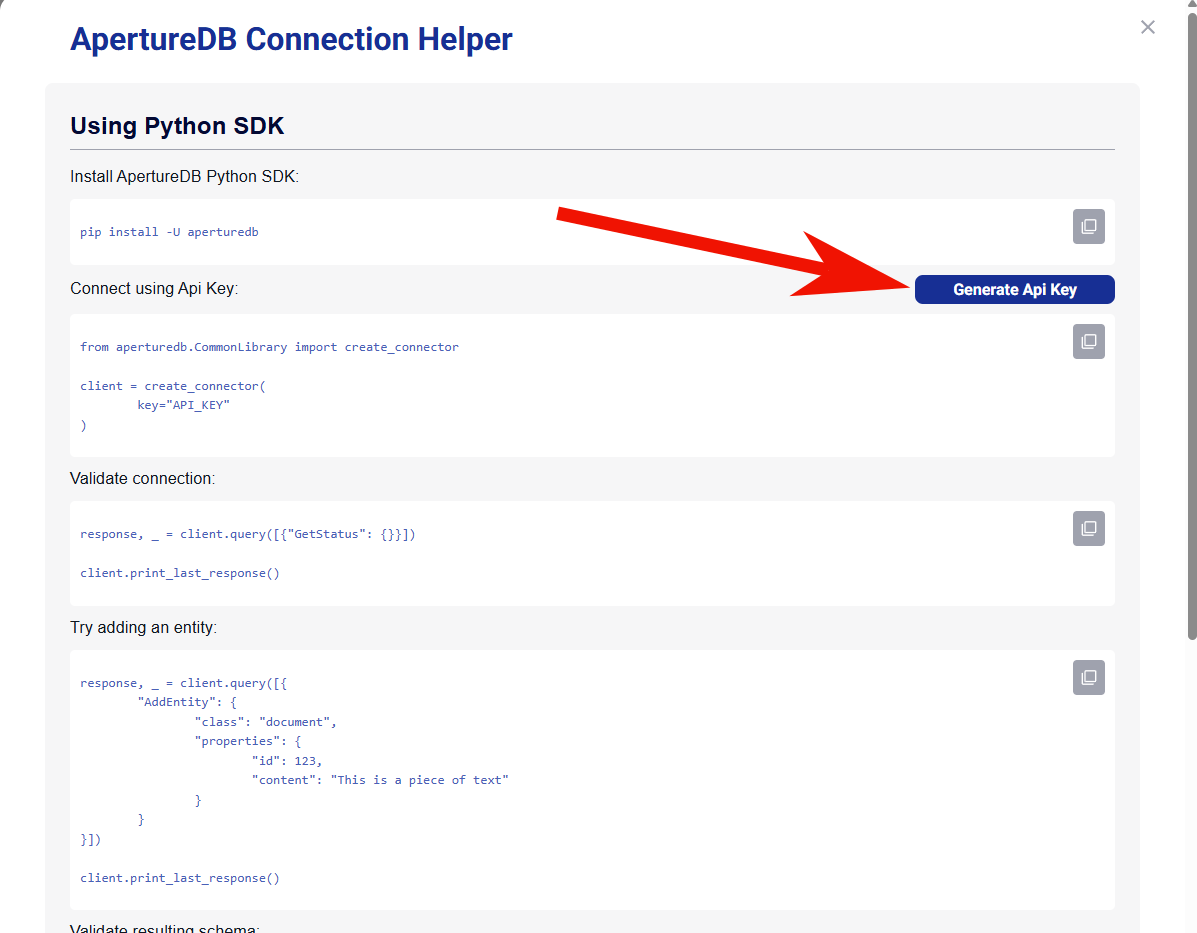Click the 'client = create_connector(' line
This screenshot has height=933, width=1197.
(x=173, y=386)
